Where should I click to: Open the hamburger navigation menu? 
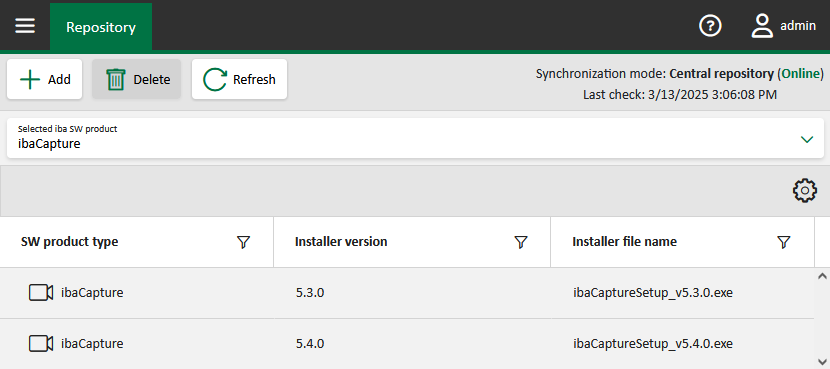point(25,26)
